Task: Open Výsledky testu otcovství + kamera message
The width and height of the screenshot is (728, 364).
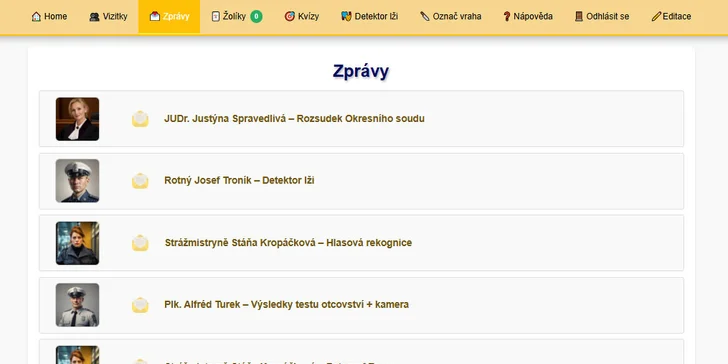Action: (x=361, y=305)
